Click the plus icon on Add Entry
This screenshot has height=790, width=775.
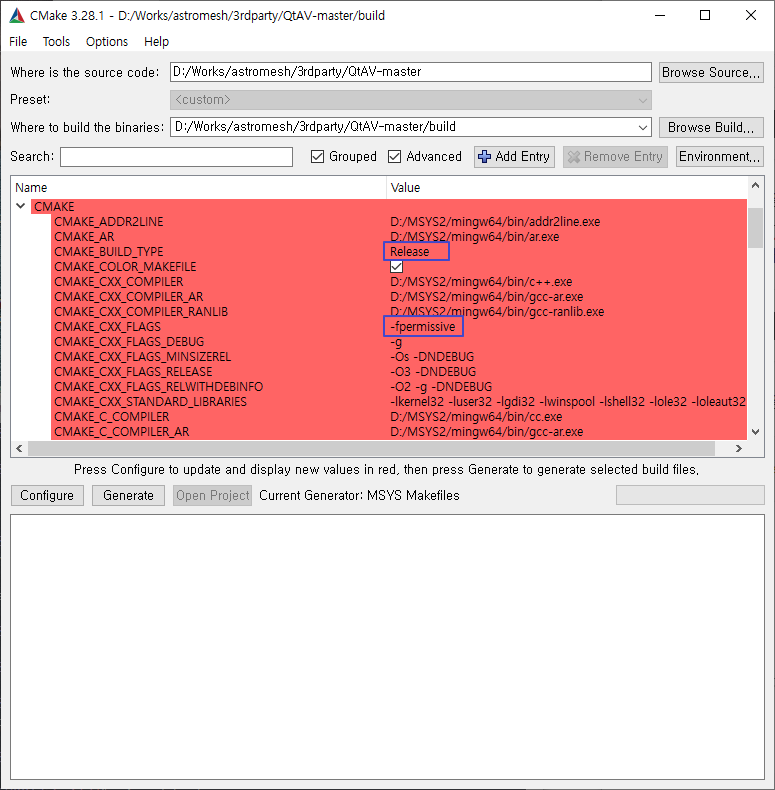(484, 157)
